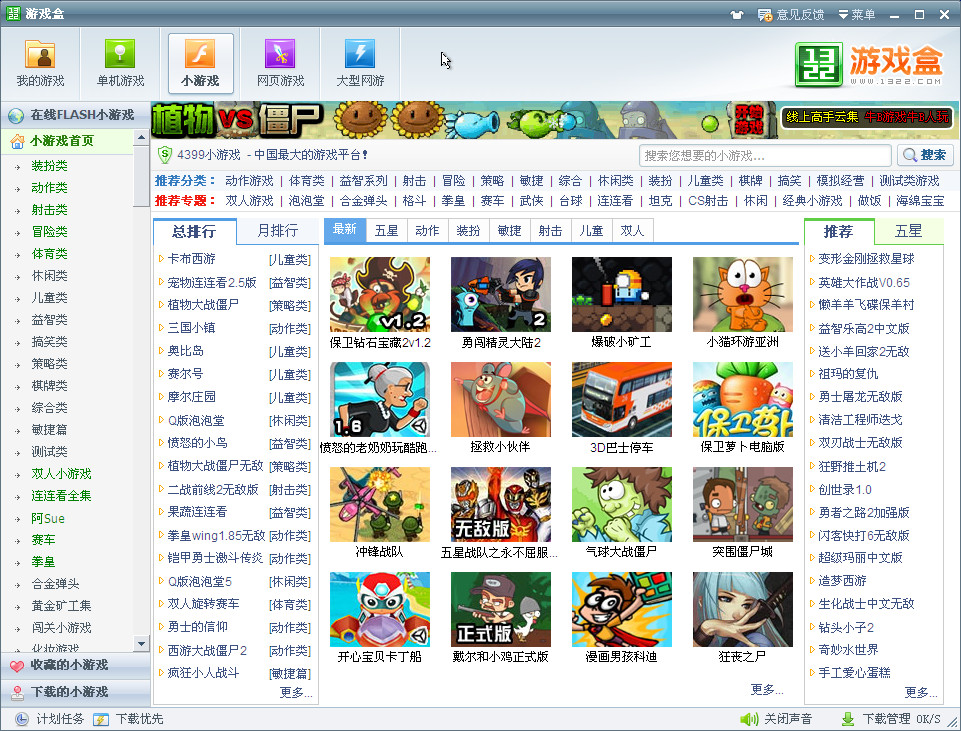Open game 狂丧之尸 thumbnail
This screenshot has width=961, height=731.
pyautogui.click(x=743, y=610)
